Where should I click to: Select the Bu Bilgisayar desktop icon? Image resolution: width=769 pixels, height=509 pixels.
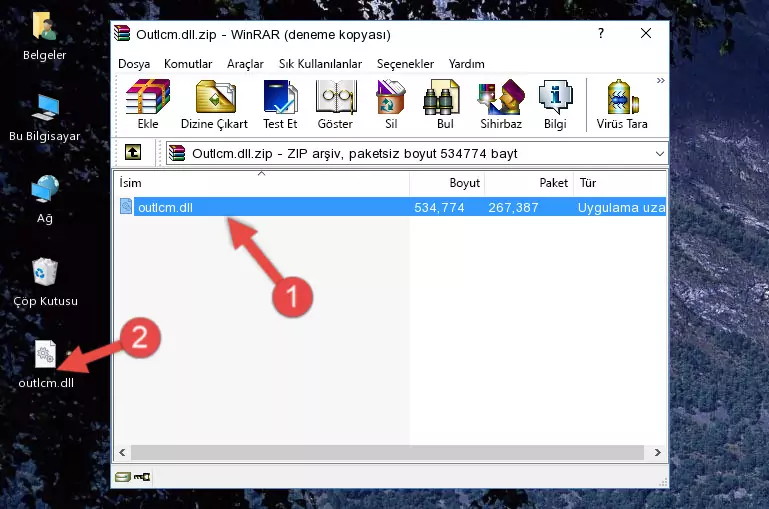(44, 118)
